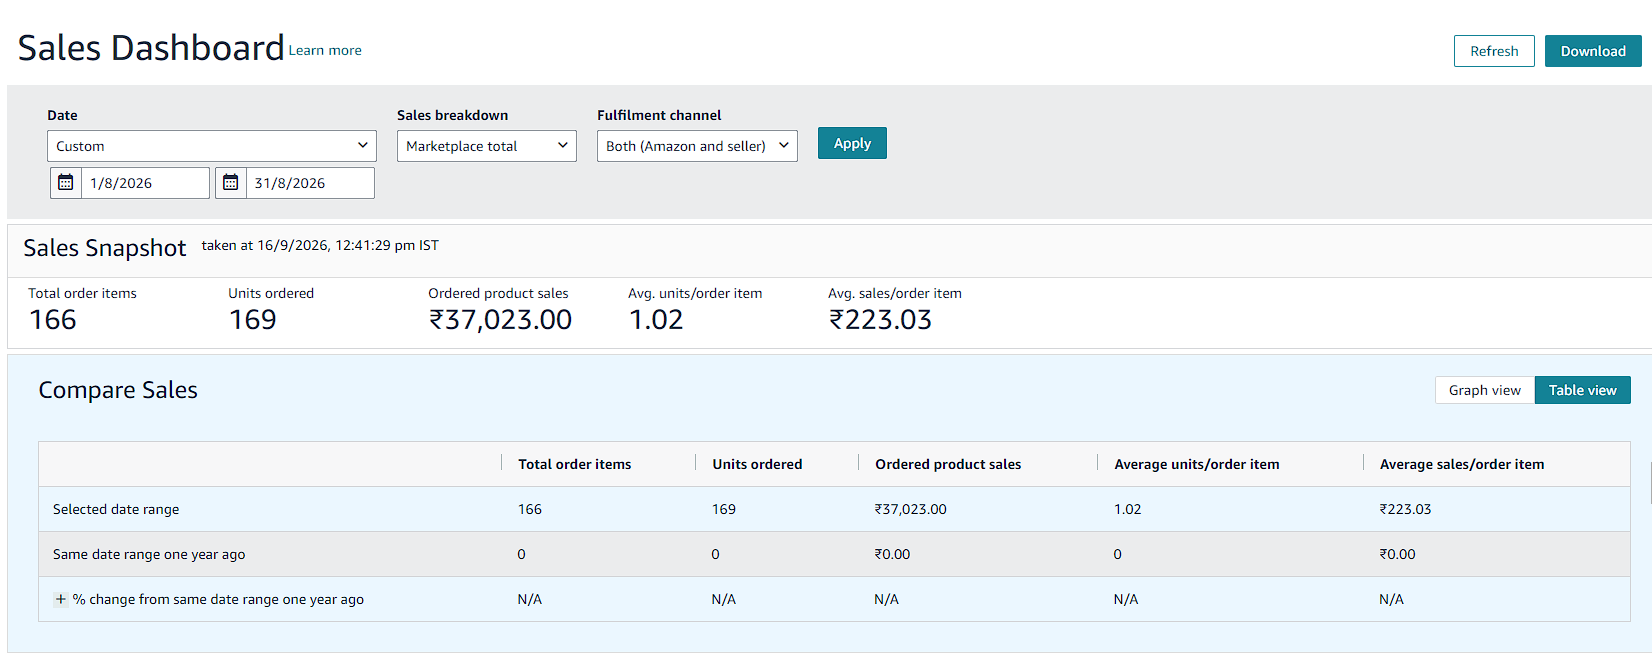Click the Apply button

pyautogui.click(x=852, y=143)
